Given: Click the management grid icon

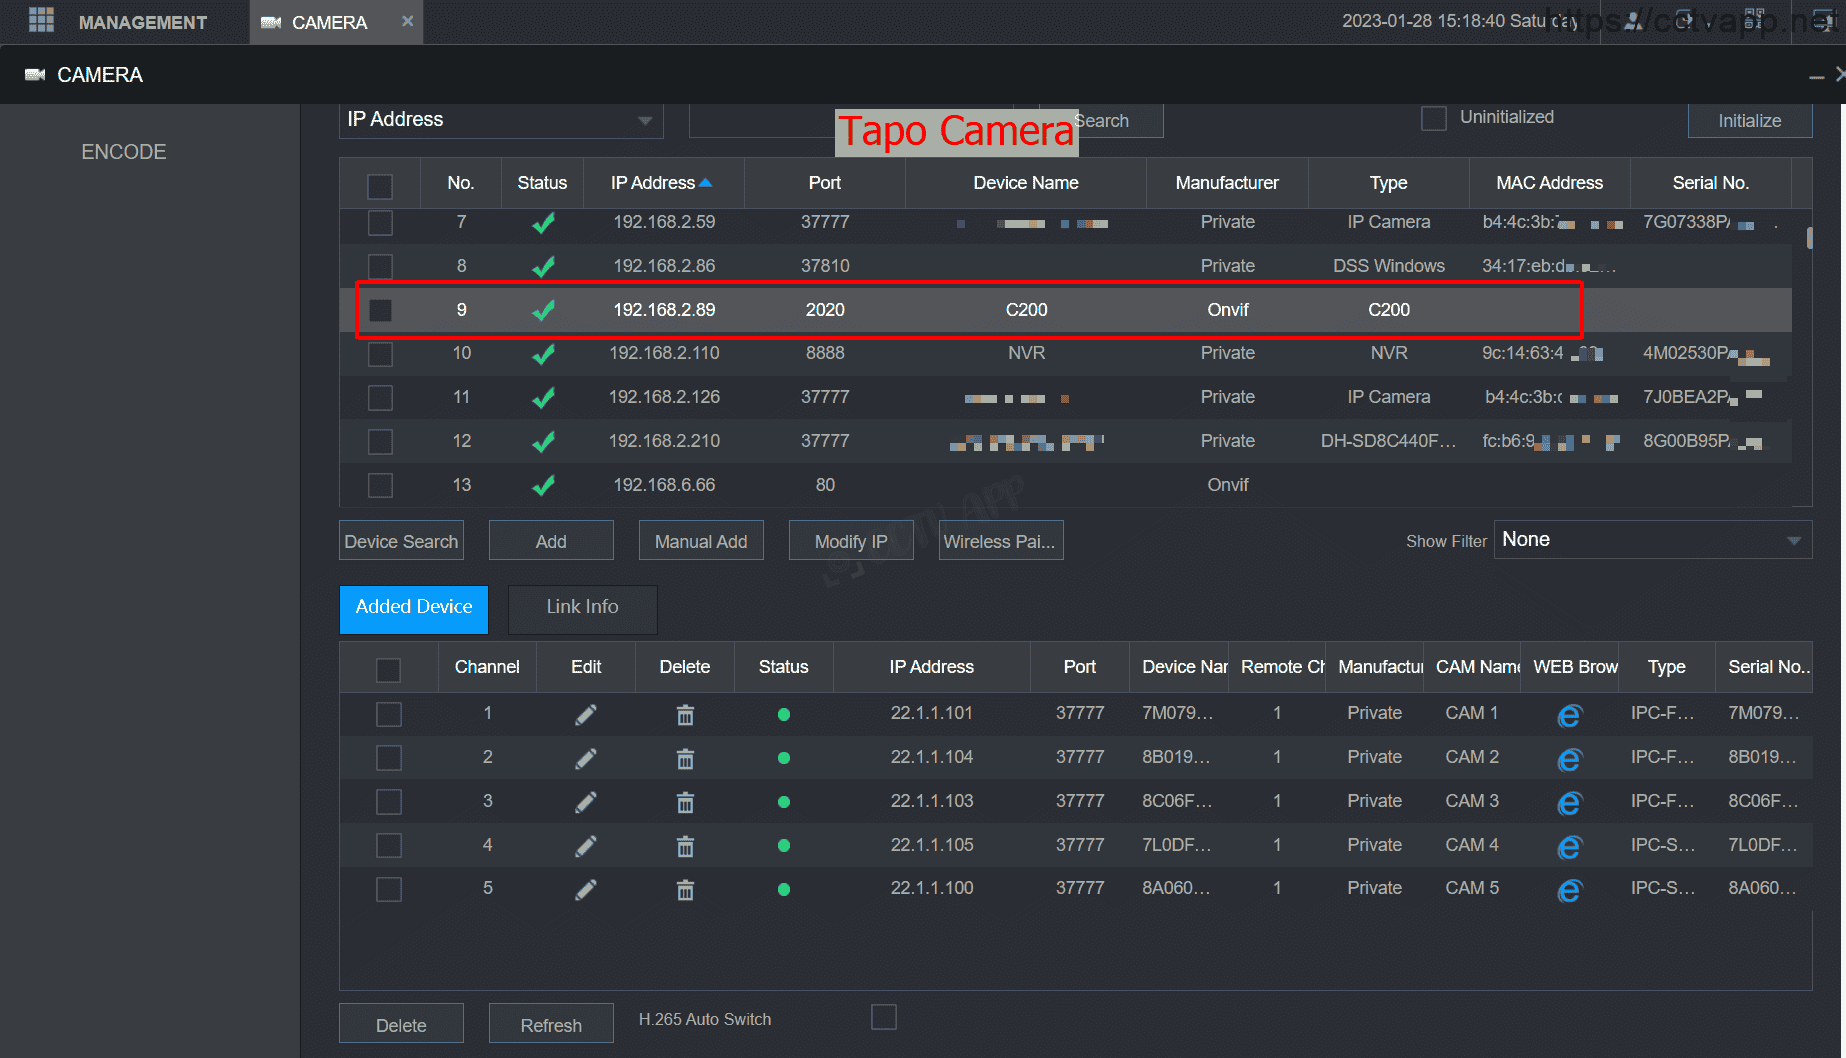Looking at the screenshot, I should pos(41,21).
